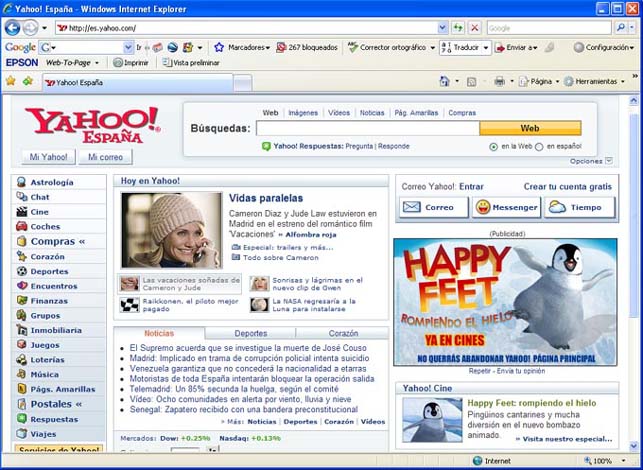Click the Yahoo! Respuestas green icon

pyautogui.click(x=266, y=146)
